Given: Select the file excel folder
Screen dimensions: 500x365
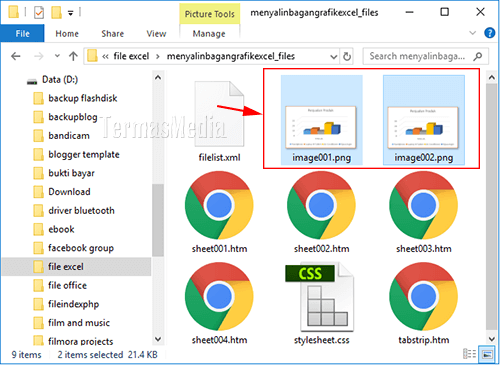Looking at the screenshot, I should (76, 266).
